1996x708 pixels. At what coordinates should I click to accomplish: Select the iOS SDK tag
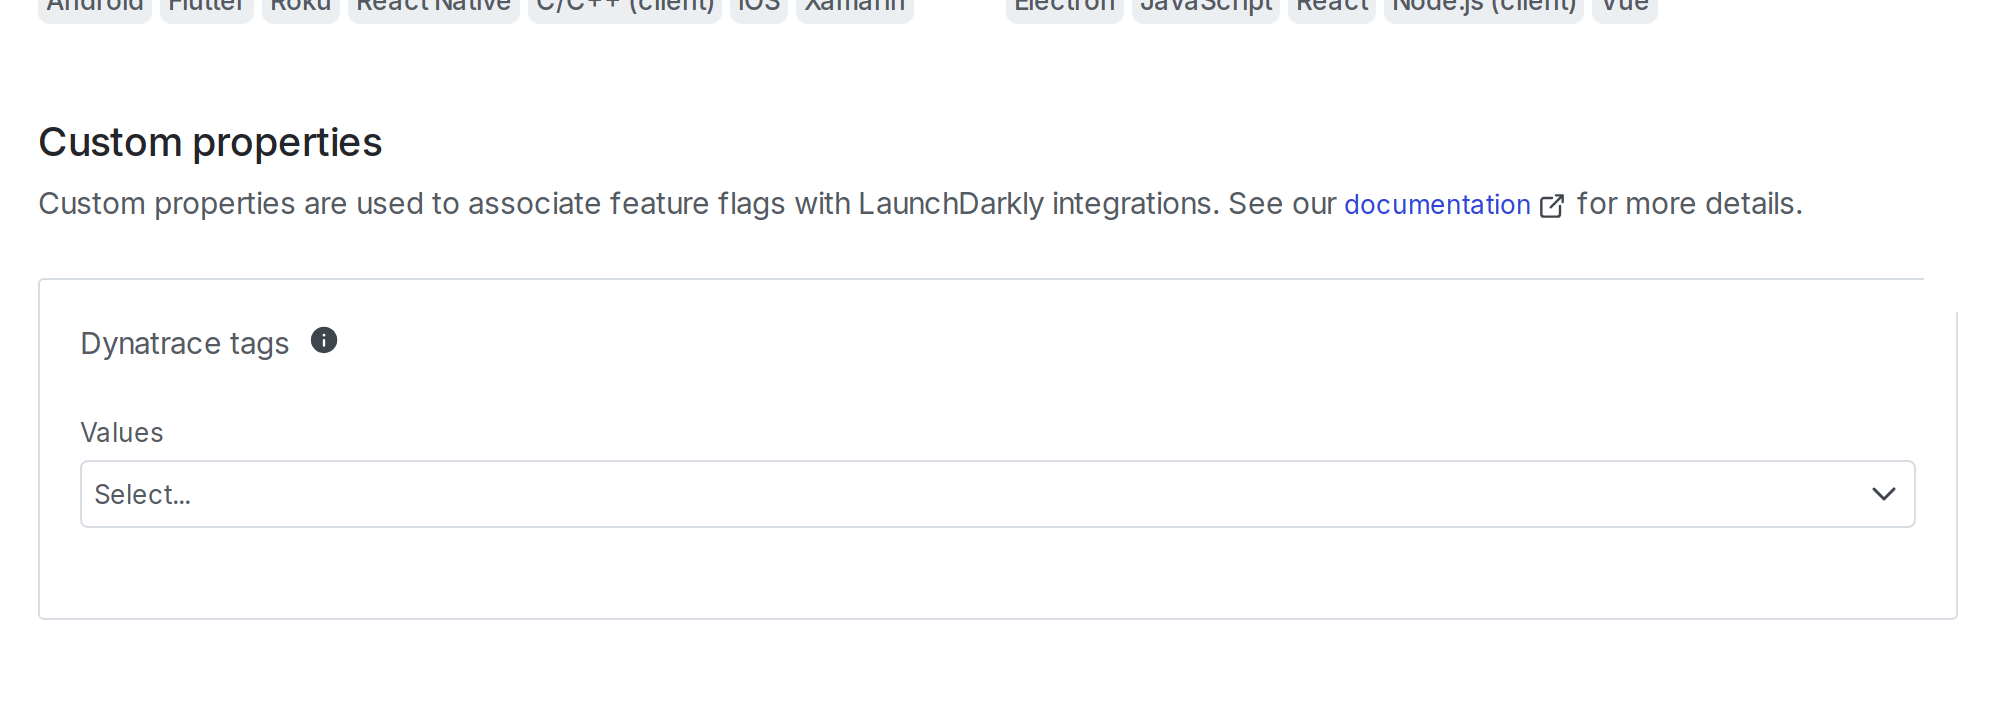[x=758, y=6]
